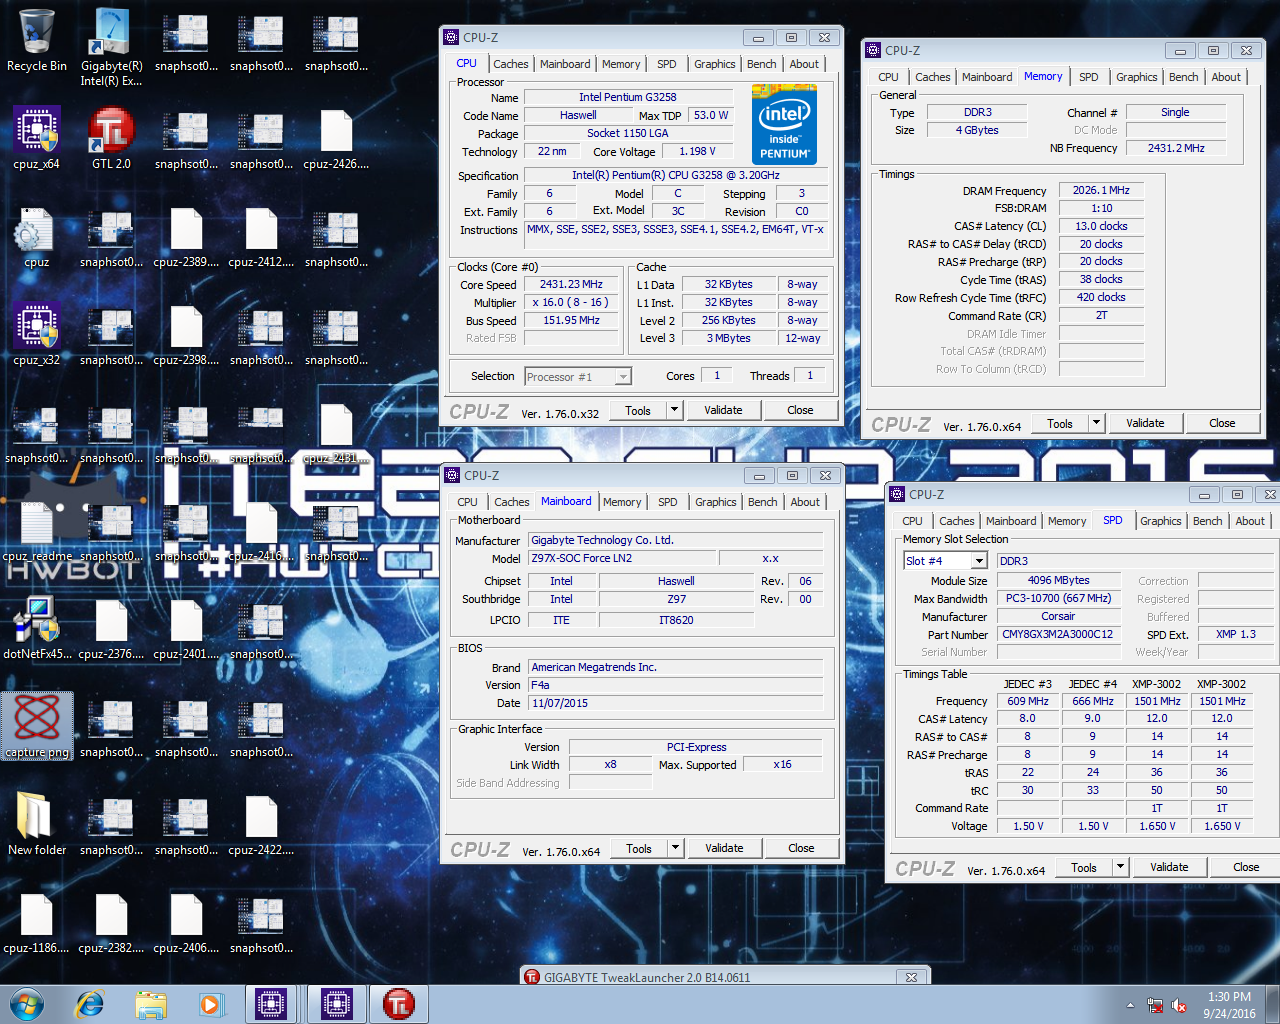Viewport: 1280px width, 1024px height.
Task: Open the Bench tab in the x32 CPU-Z window
Action: point(761,64)
